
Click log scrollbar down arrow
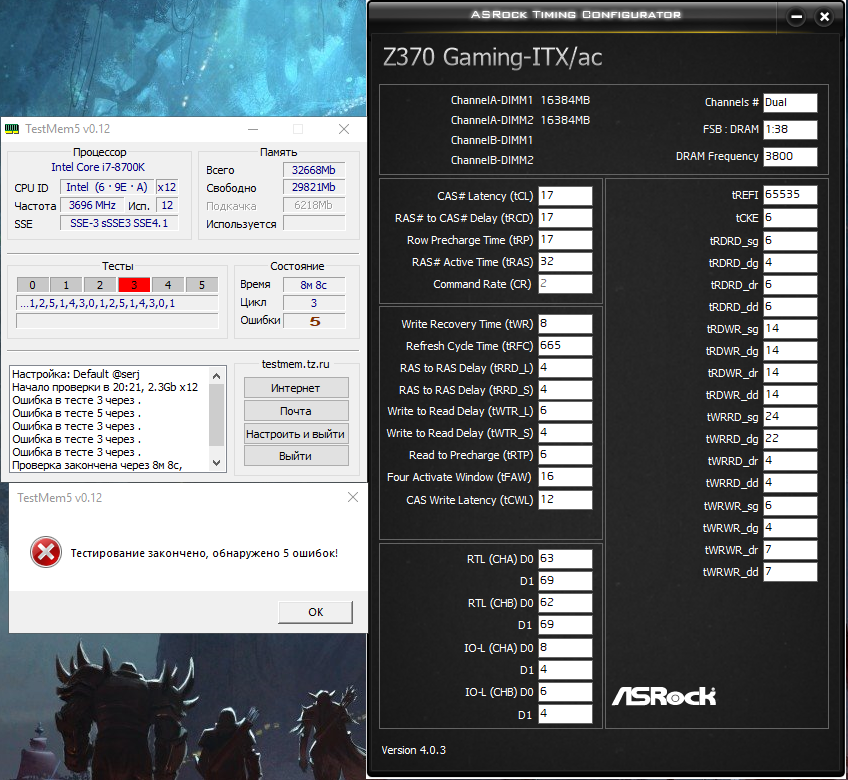[x=216, y=462]
